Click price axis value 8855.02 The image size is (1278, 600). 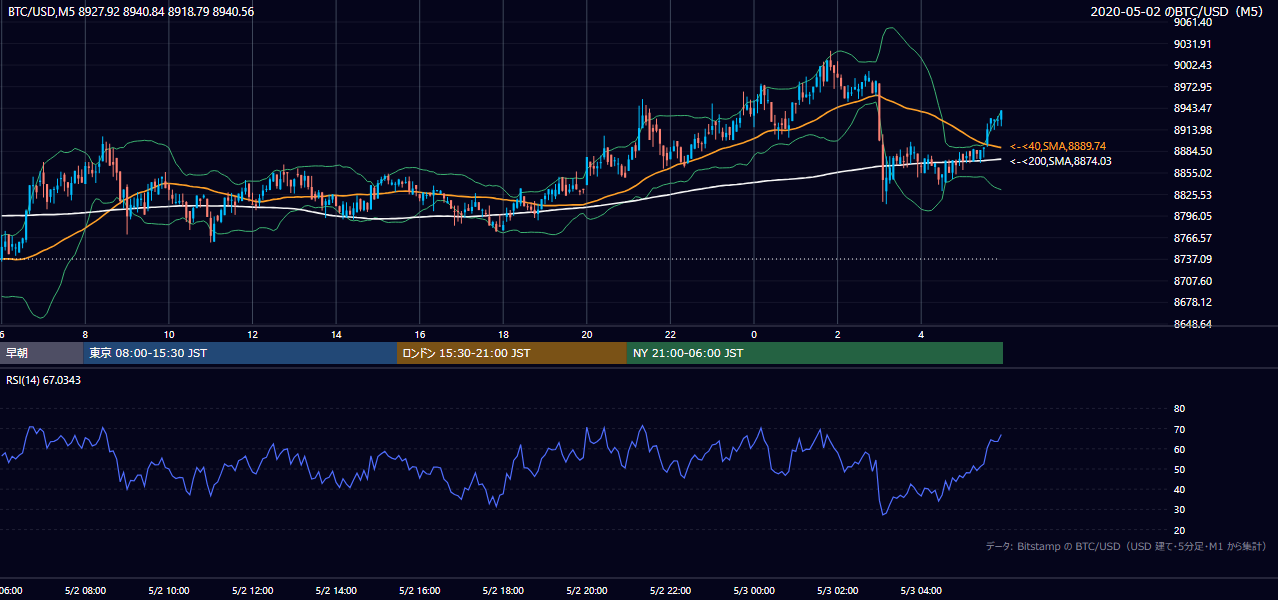pyautogui.click(x=1192, y=173)
